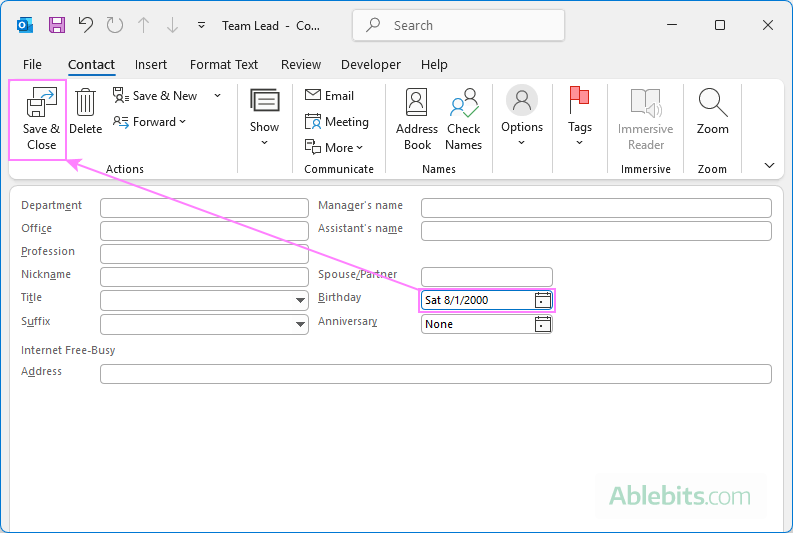This screenshot has width=793, height=533.
Task: Click the Office field
Action: coord(204,231)
